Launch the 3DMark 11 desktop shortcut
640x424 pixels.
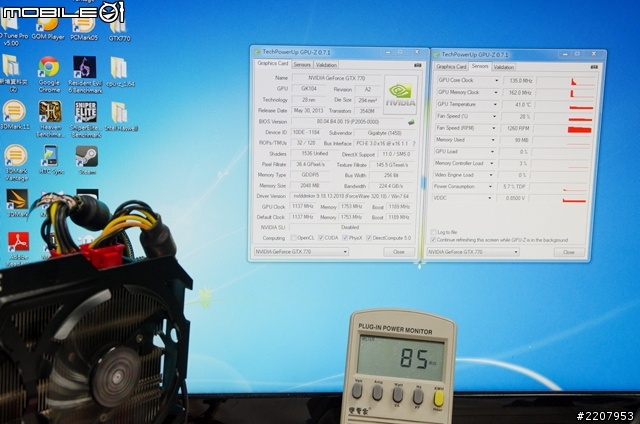[15, 115]
